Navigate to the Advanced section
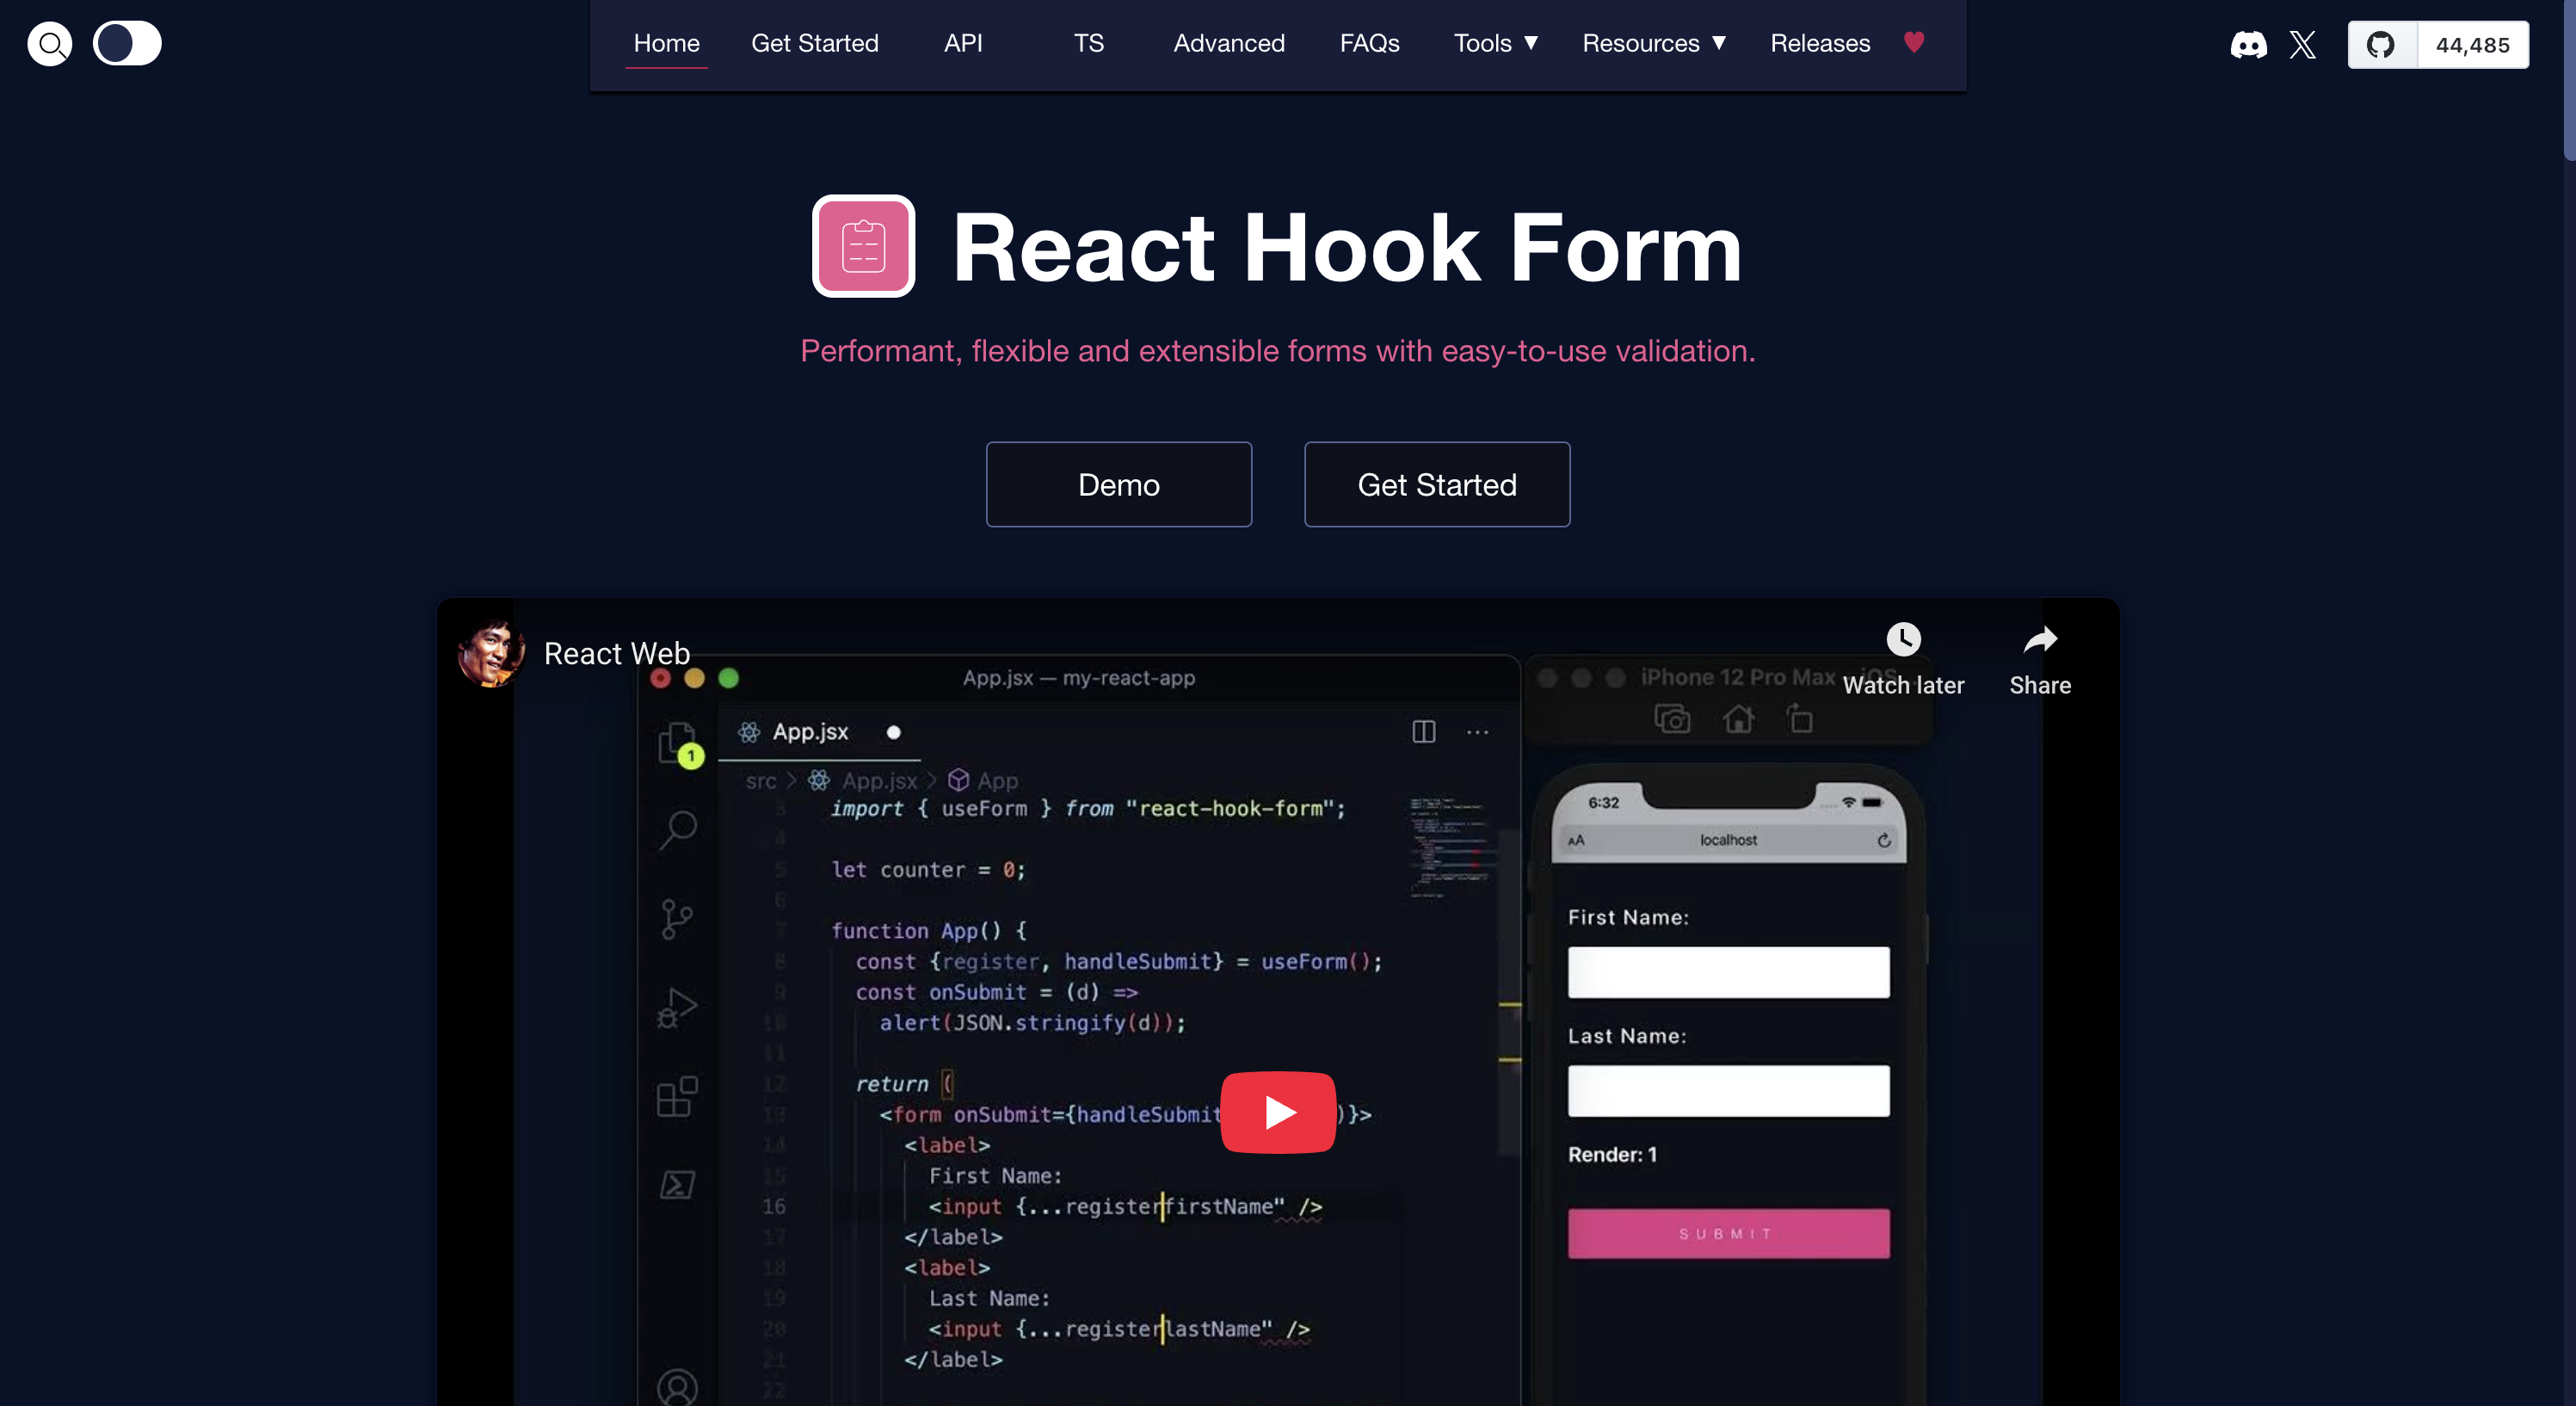This screenshot has height=1406, width=2576. pos(1228,43)
